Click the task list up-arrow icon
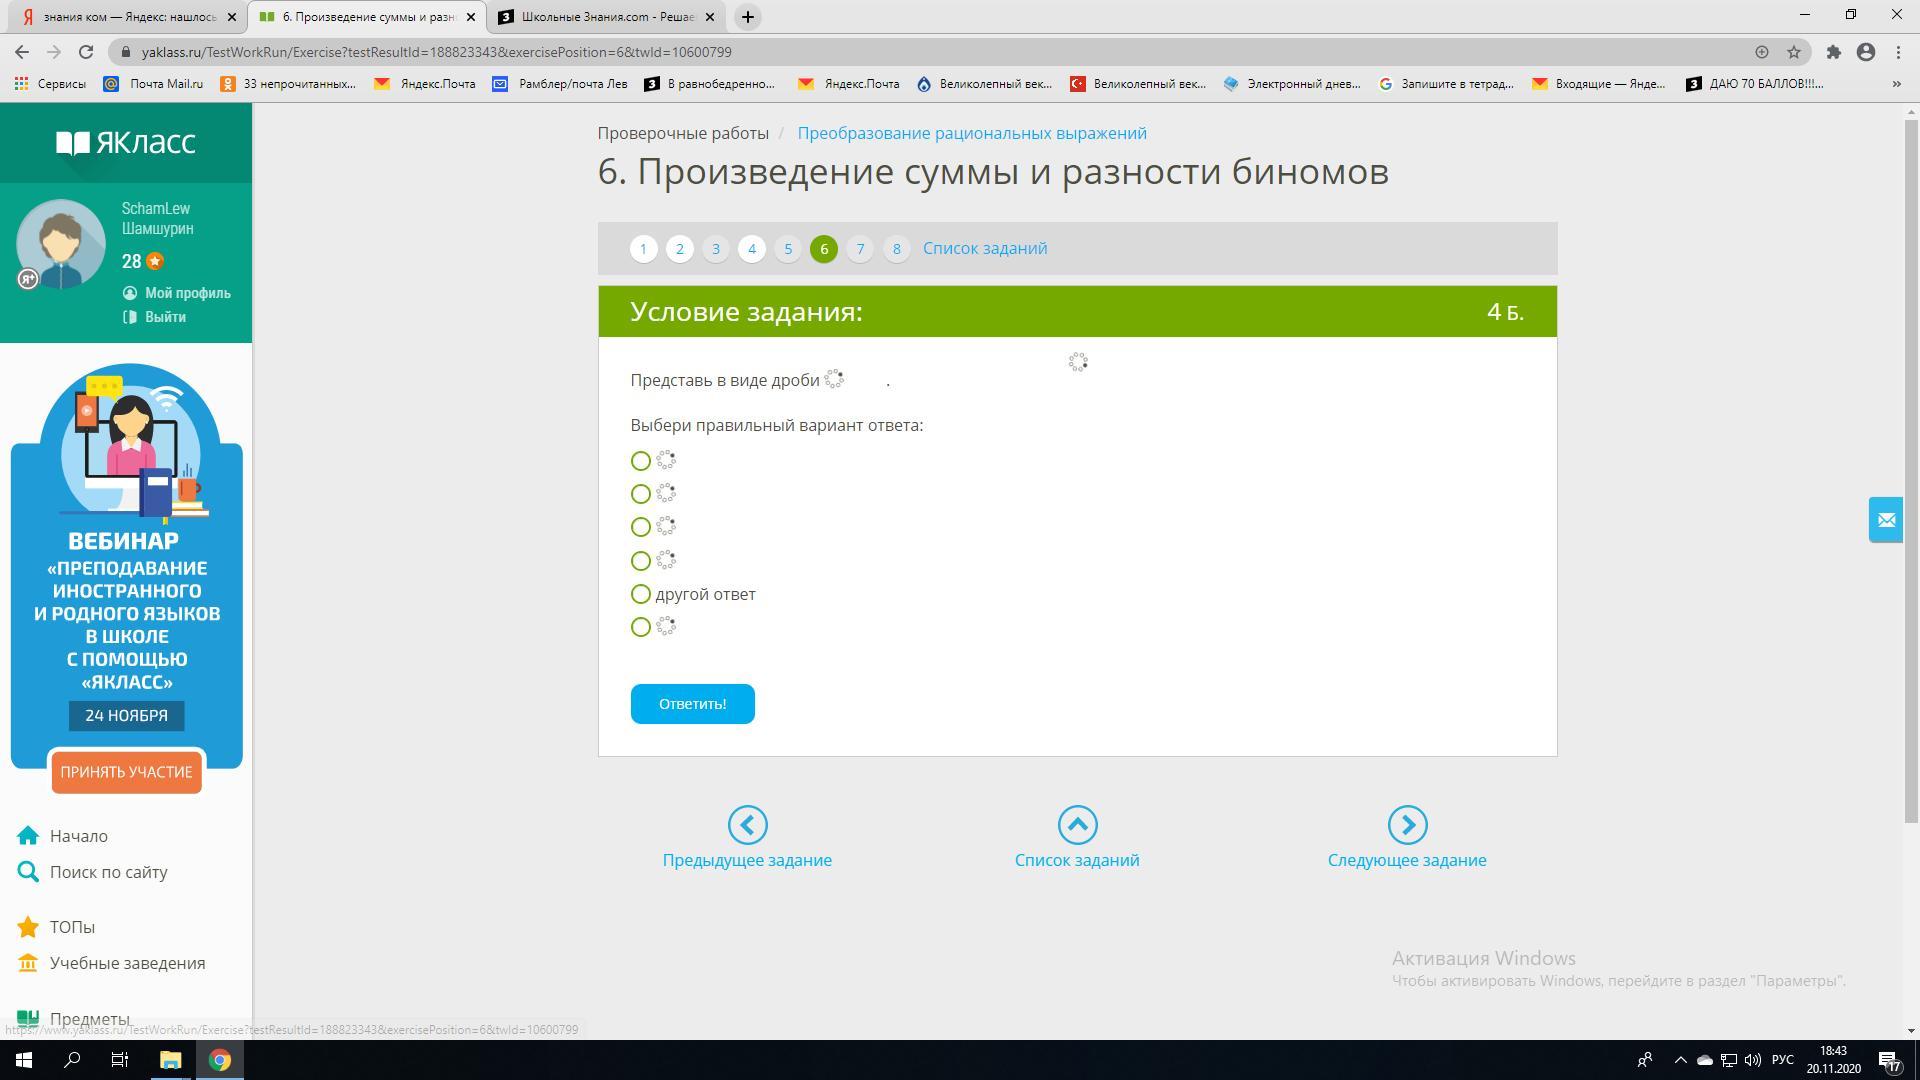1920x1080 pixels. pyautogui.click(x=1077, y=825)
